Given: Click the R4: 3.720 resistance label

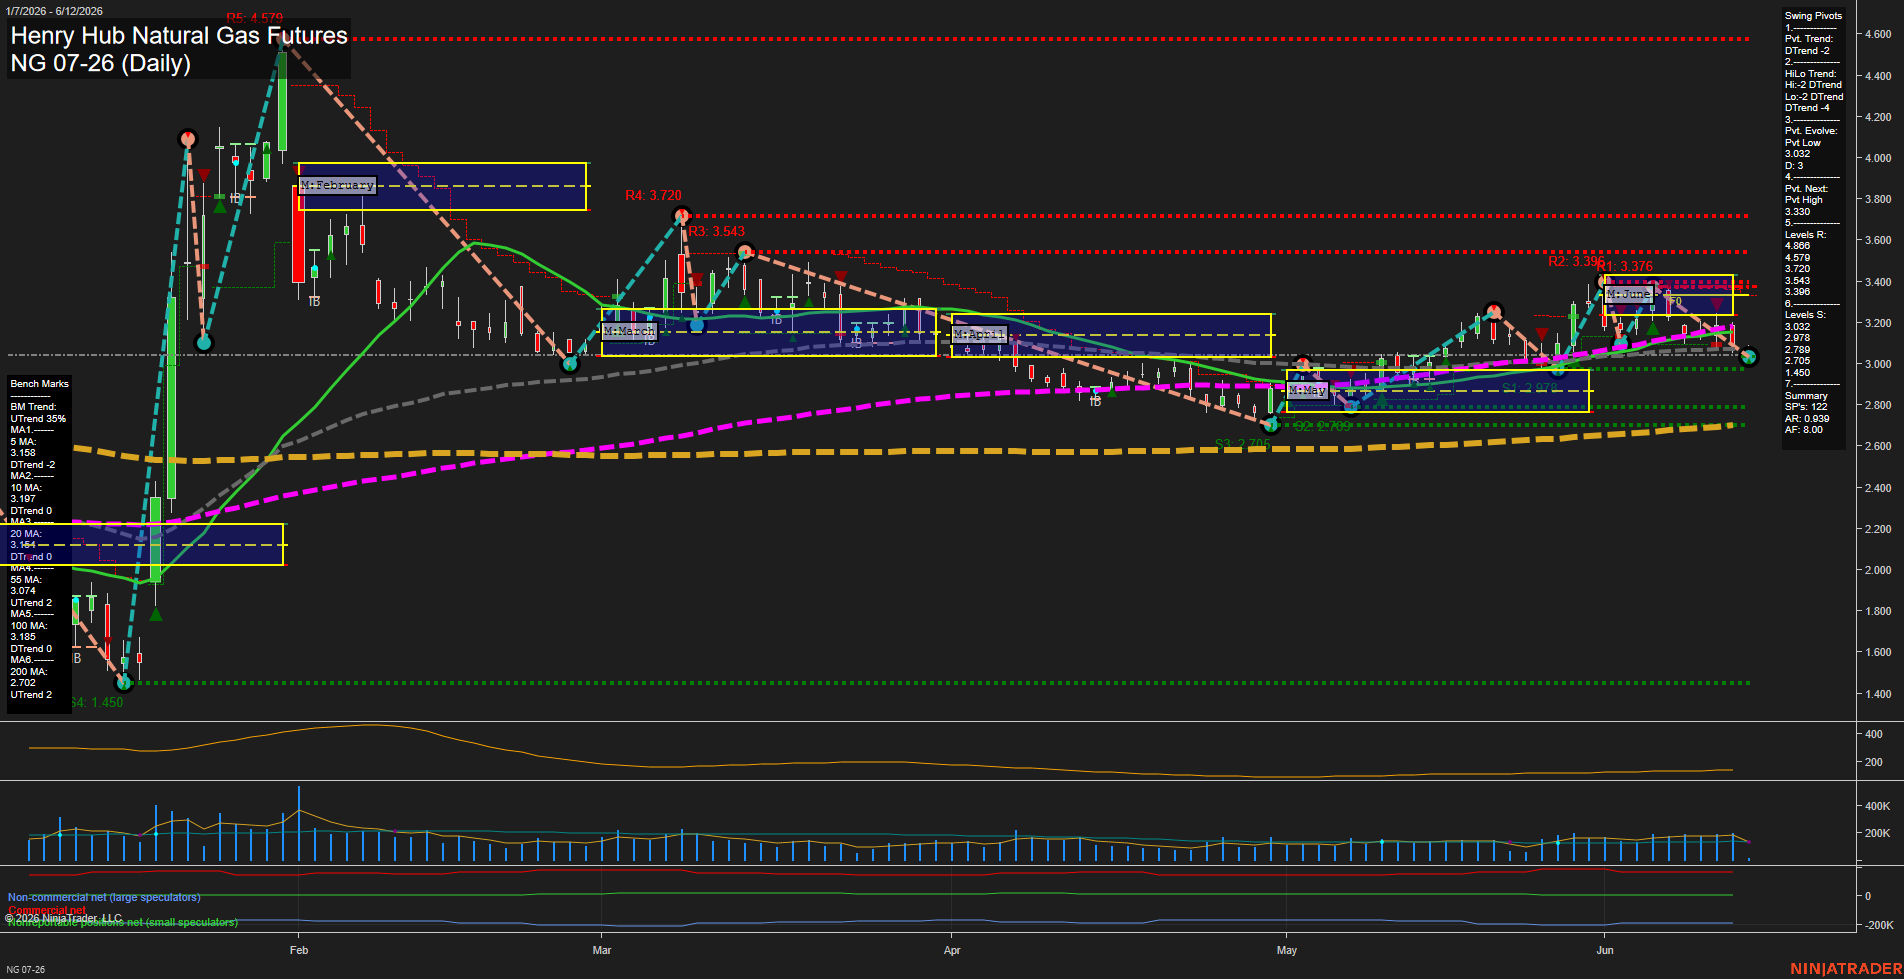Looking at the screenshot, I should pos(653,196).
